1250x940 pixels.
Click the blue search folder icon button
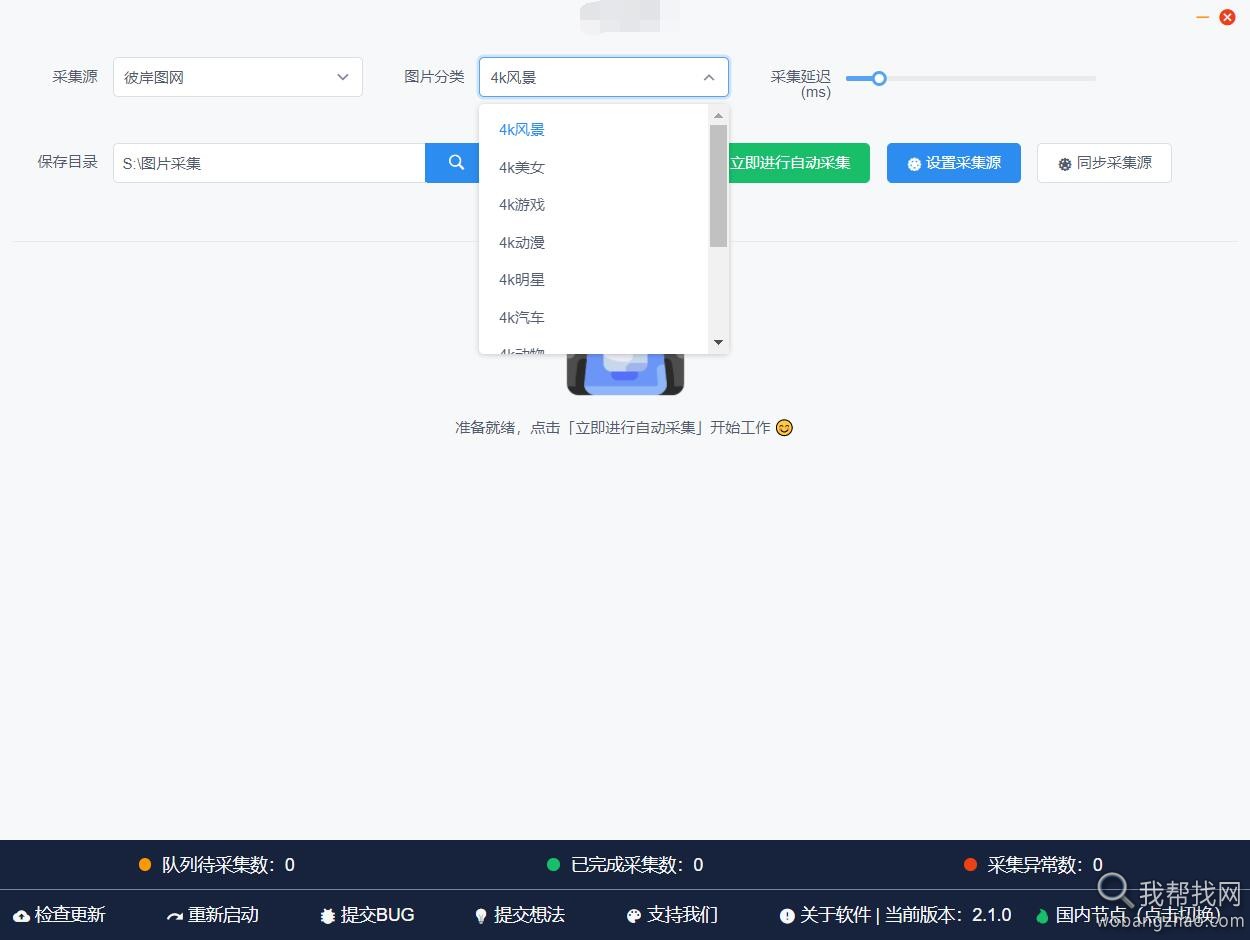click(452, 163)
